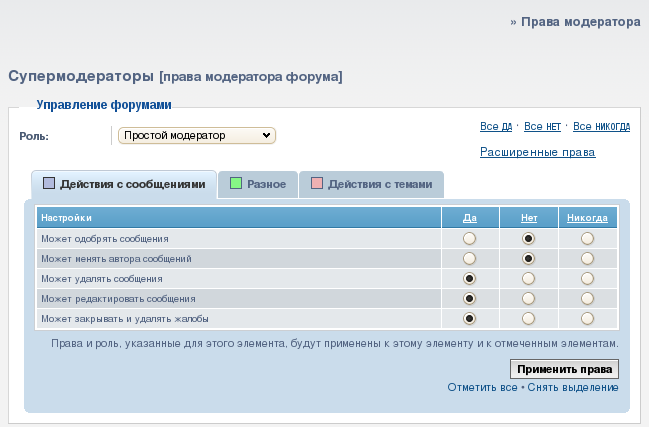Click the "Снять выделение" link

click(573, 387)
